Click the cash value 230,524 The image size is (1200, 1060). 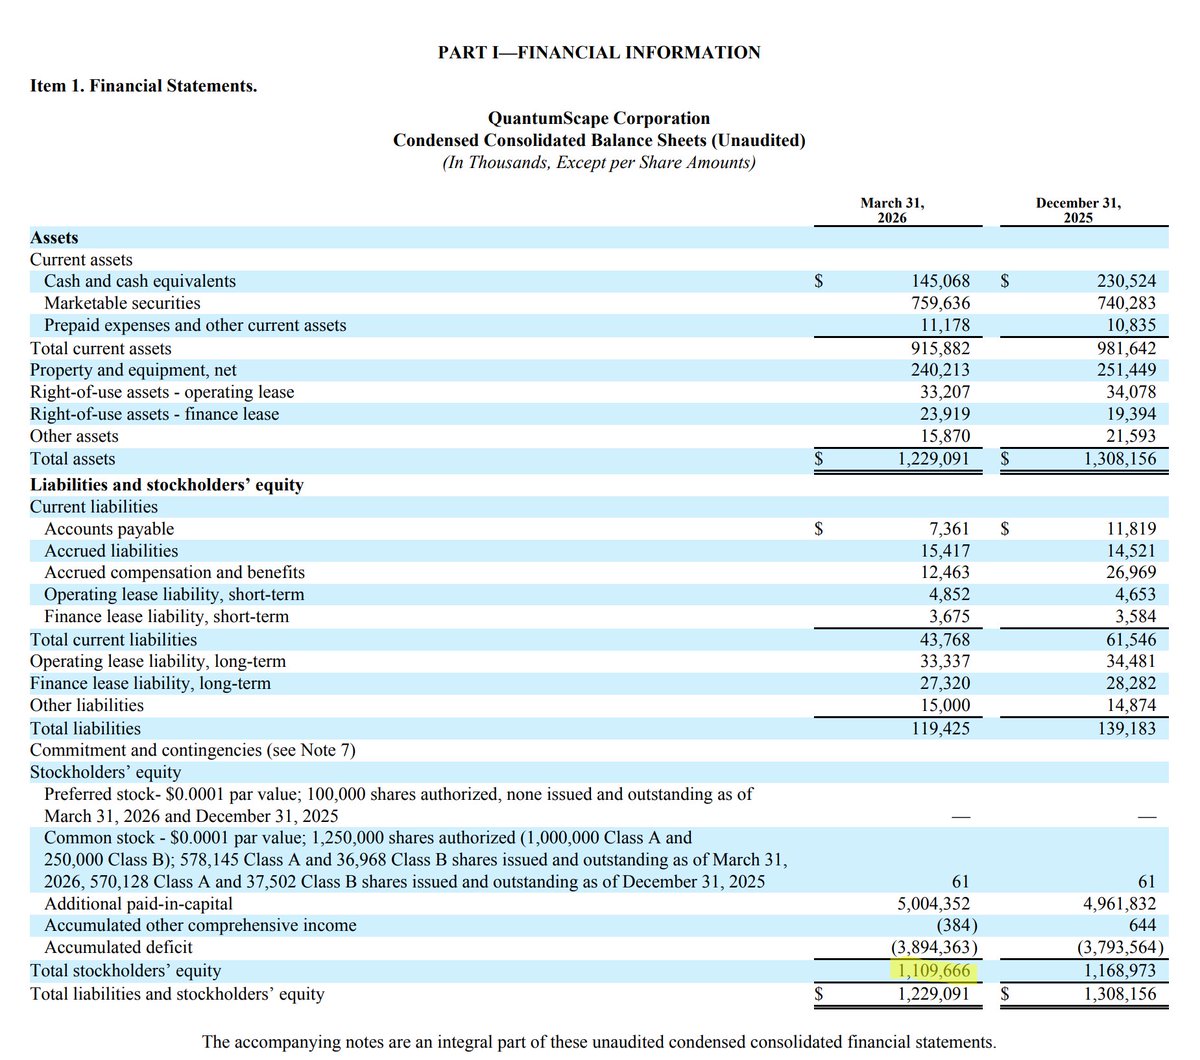coord(1125,282)
